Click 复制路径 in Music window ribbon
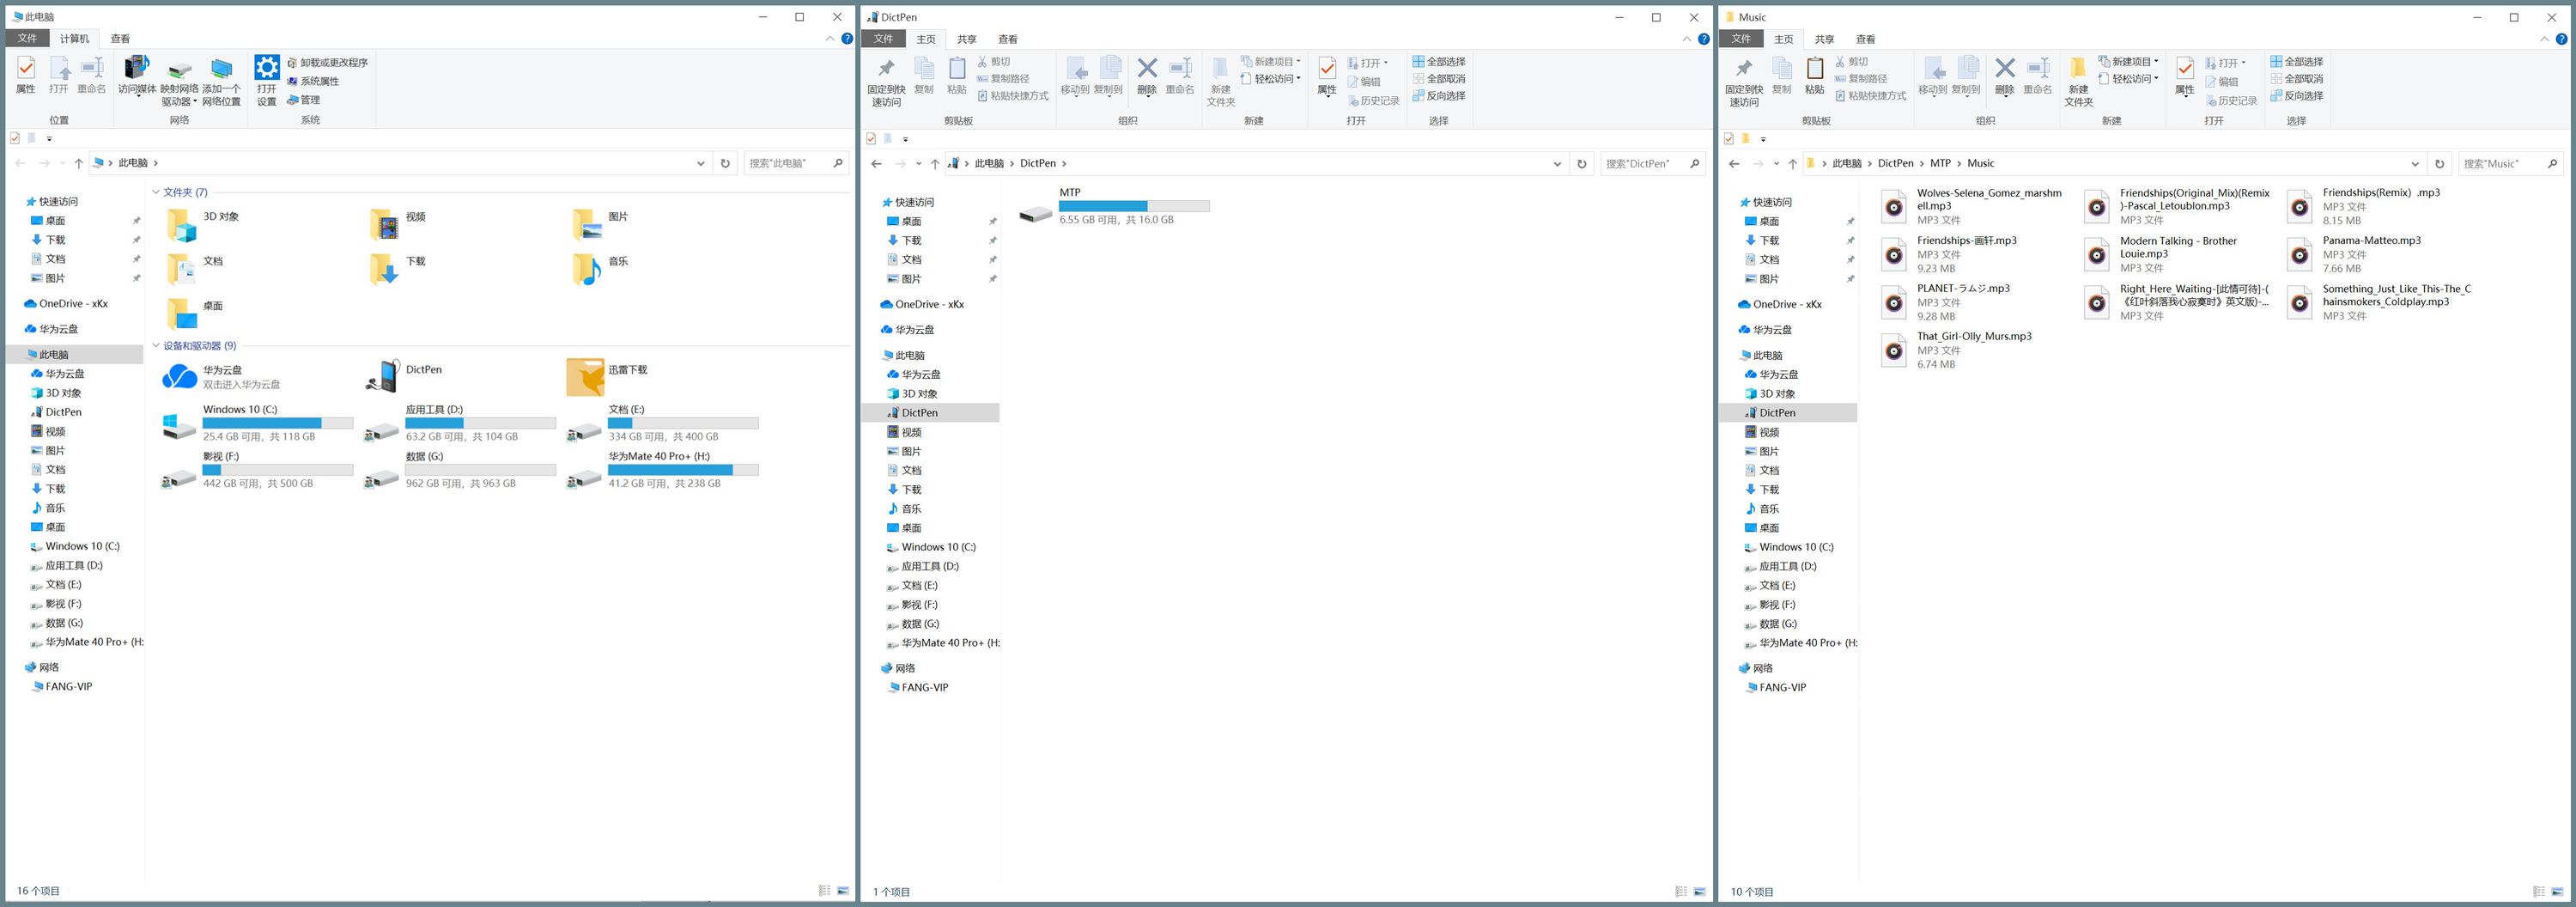2576x907 pixels. 1861,79
